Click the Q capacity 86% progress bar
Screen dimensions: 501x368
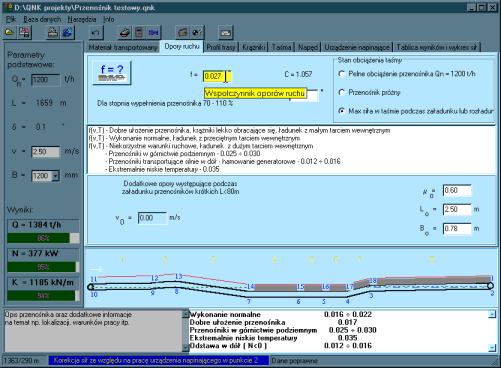point(43,238)
